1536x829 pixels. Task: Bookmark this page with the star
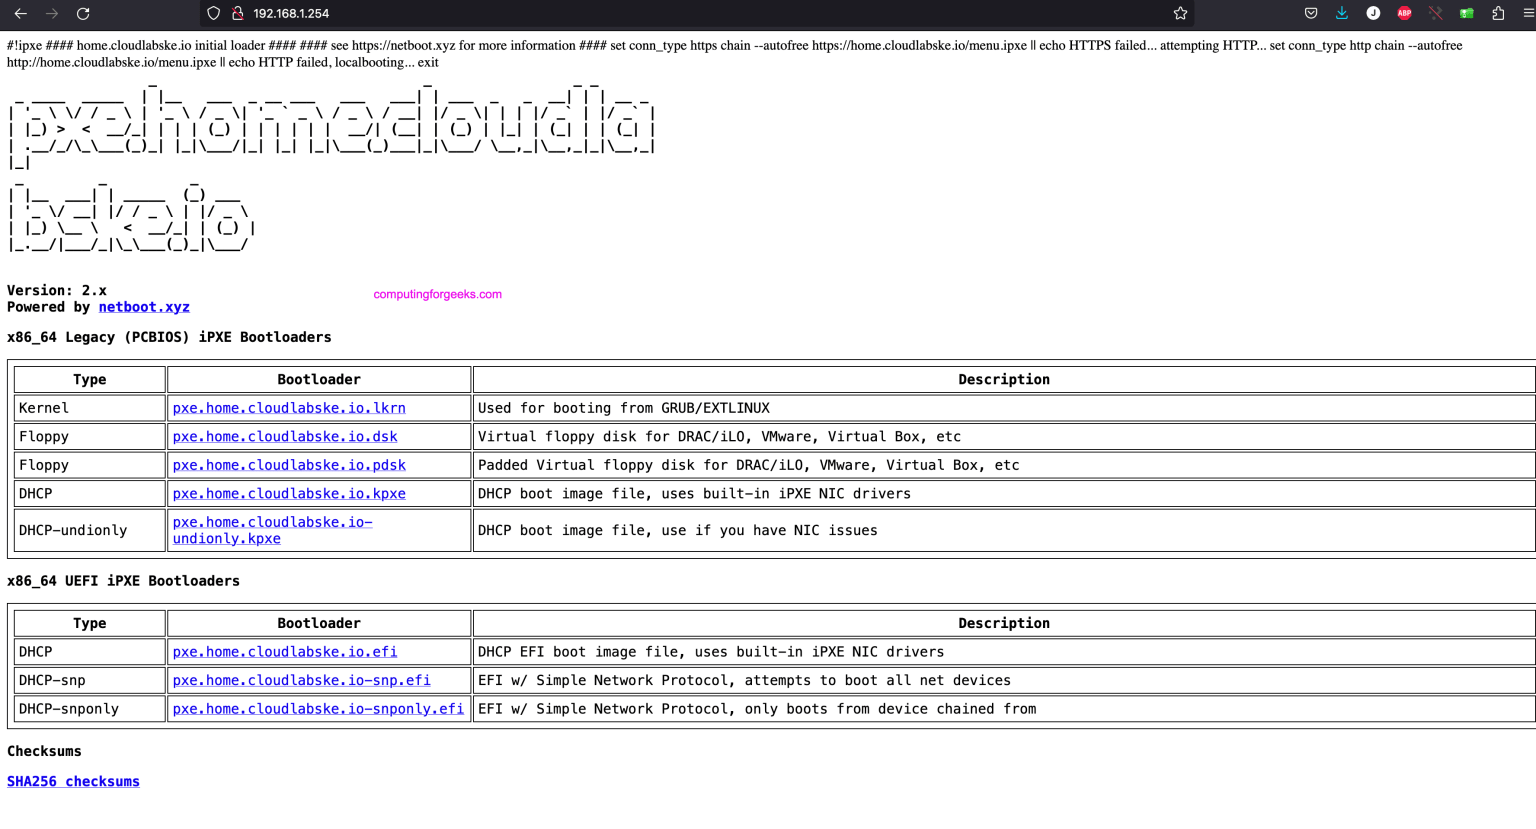pos(1180,14)
